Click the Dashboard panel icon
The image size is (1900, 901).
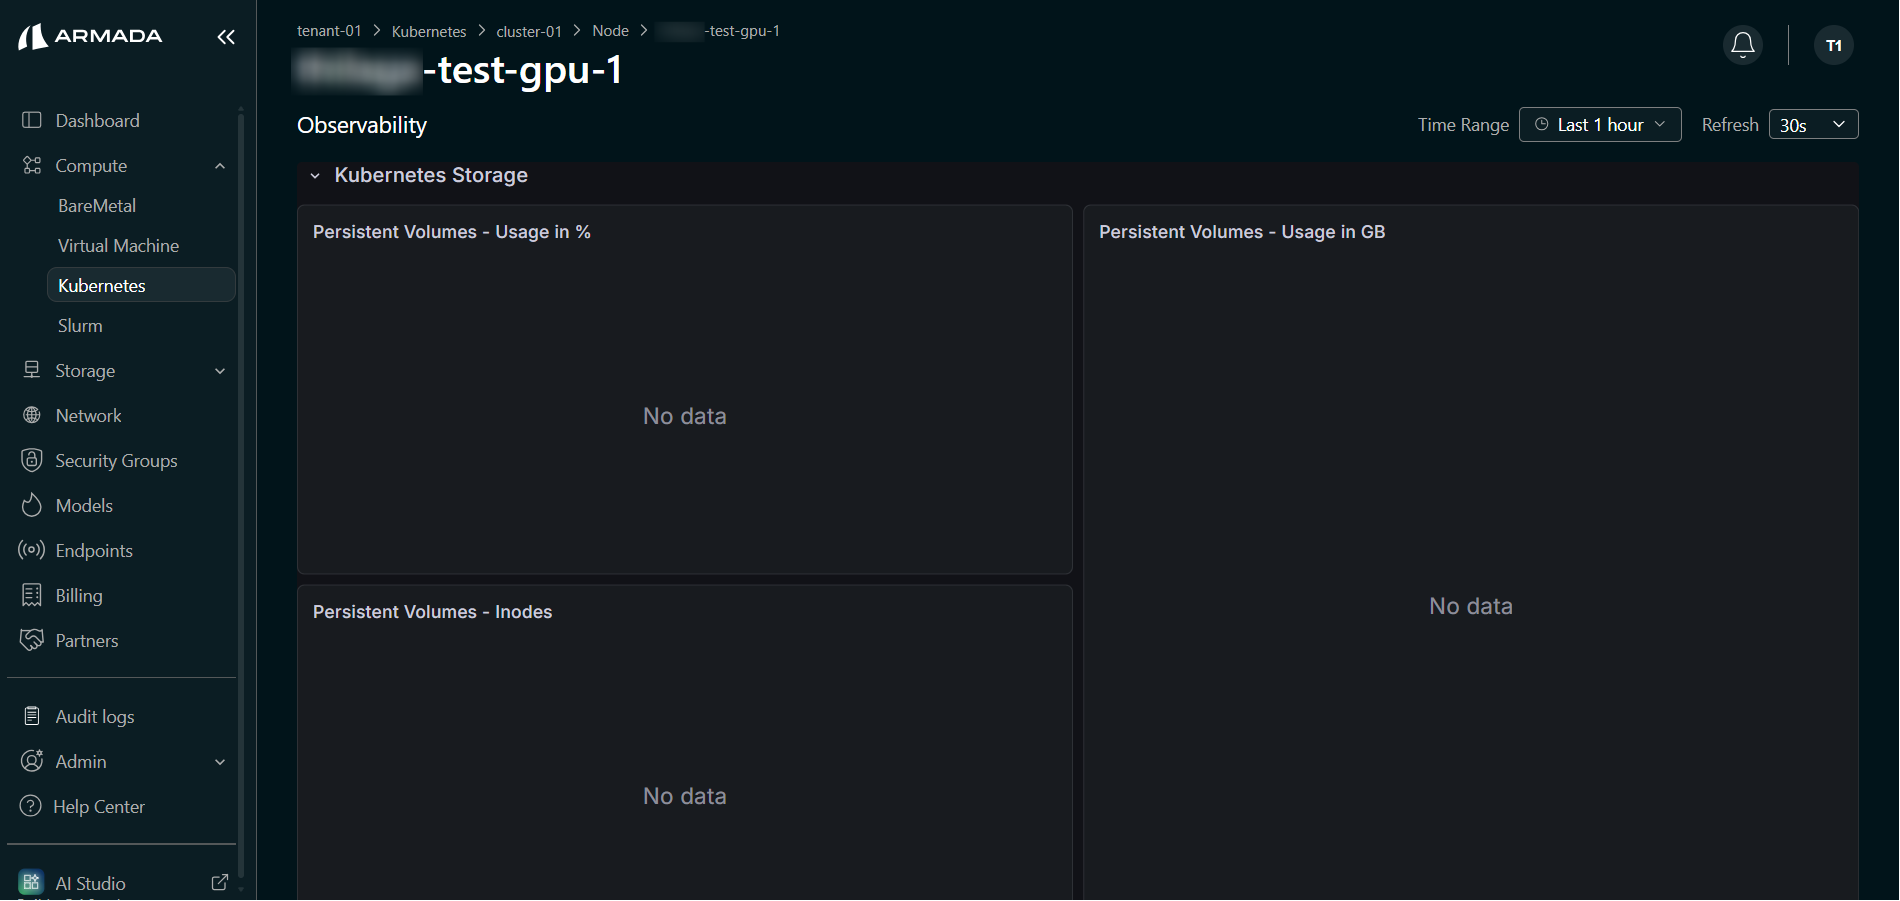(32, 120)
